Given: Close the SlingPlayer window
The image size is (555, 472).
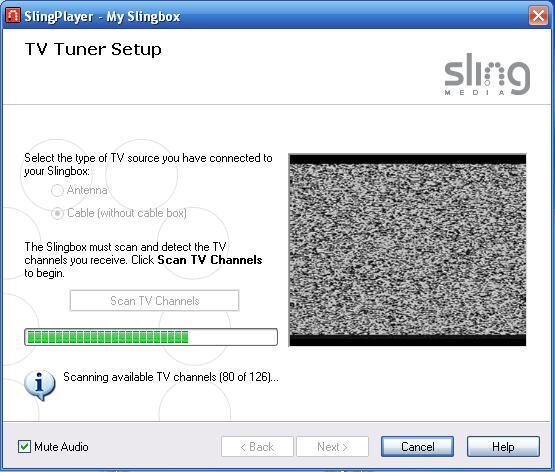Looking at the screenshot, I should pyautogui.click(x=538, y=16).
